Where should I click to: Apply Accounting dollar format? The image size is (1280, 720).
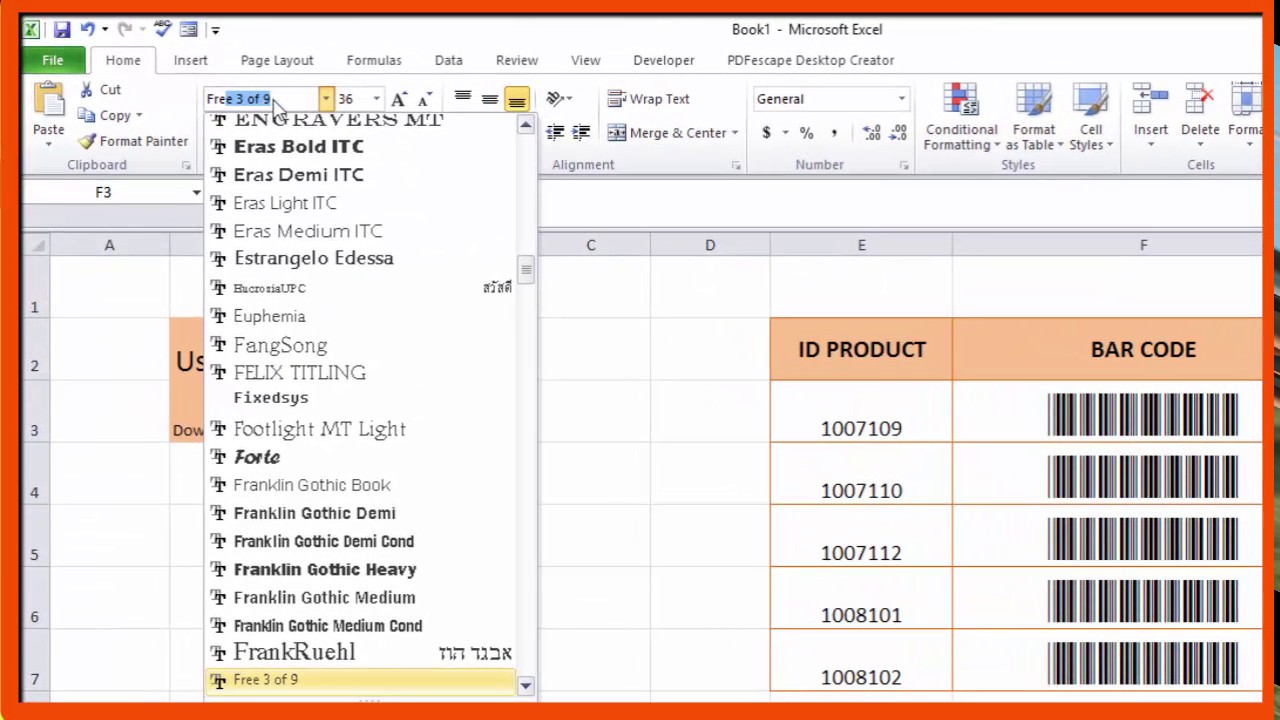pos(767,133)
